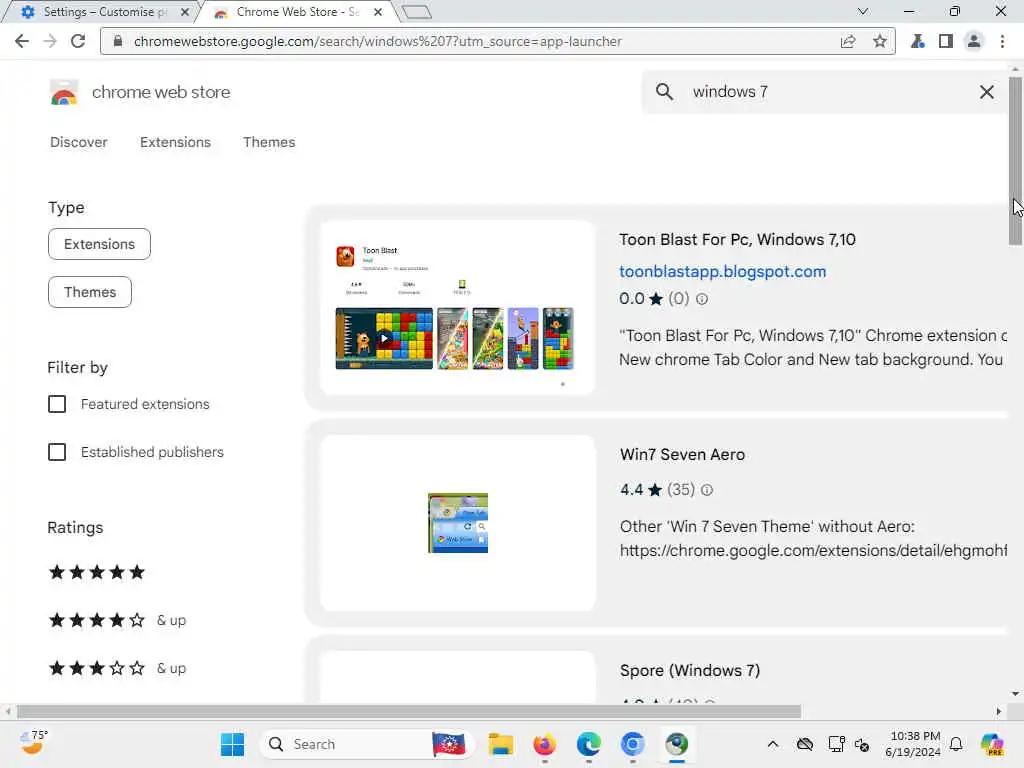The height and width of the screenshot is (768, 1024).
Task: Select Themes type filter button
Action: point(89,292)
